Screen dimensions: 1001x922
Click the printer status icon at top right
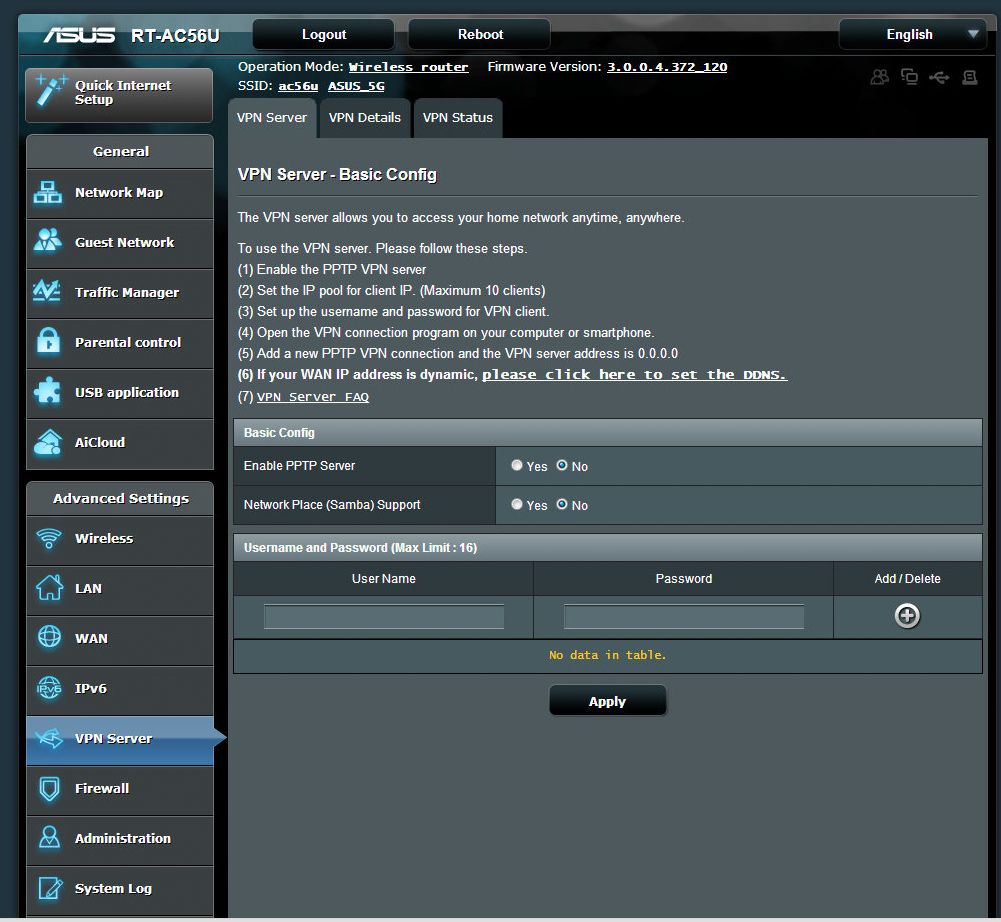click(x=970, y=77)
